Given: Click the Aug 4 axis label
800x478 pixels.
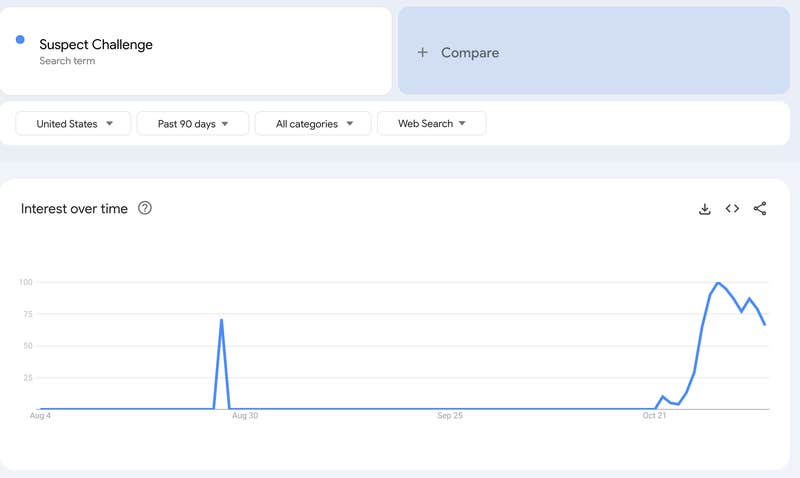Looking at the screenshot, I should point(40,415).
